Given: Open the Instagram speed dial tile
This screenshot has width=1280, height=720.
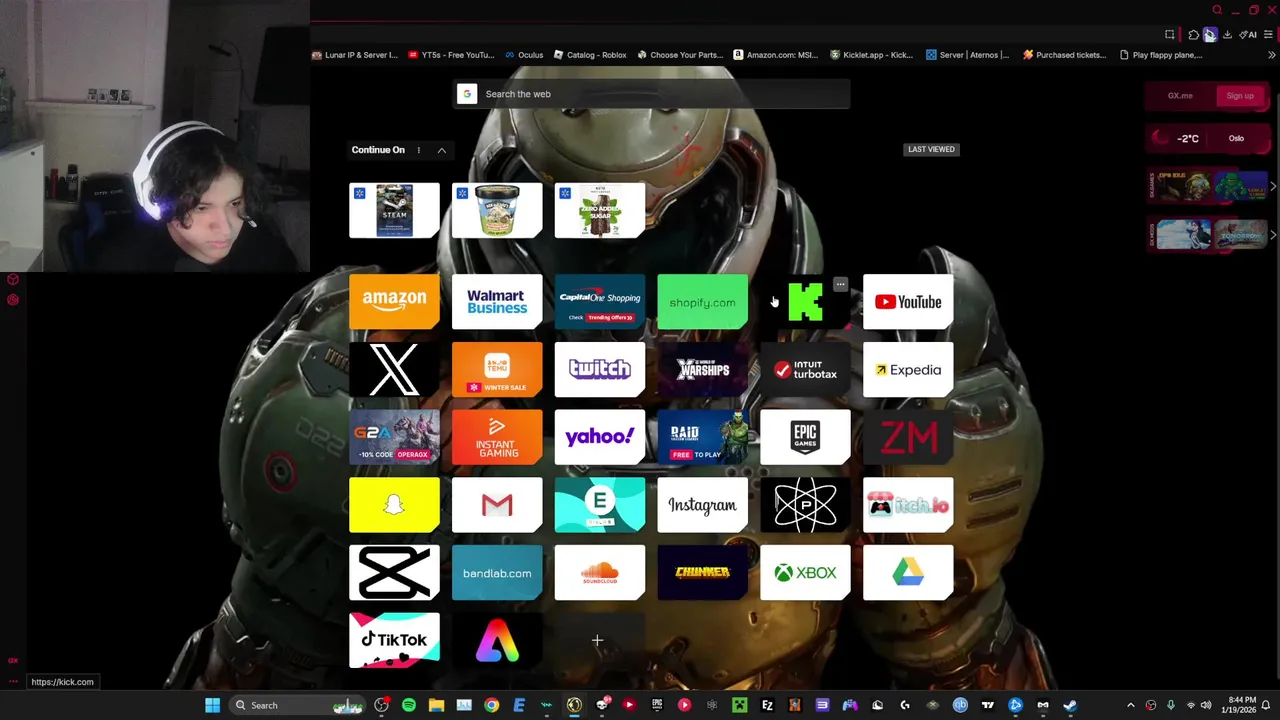Looking at the screenshot, I should pos(702,505).
